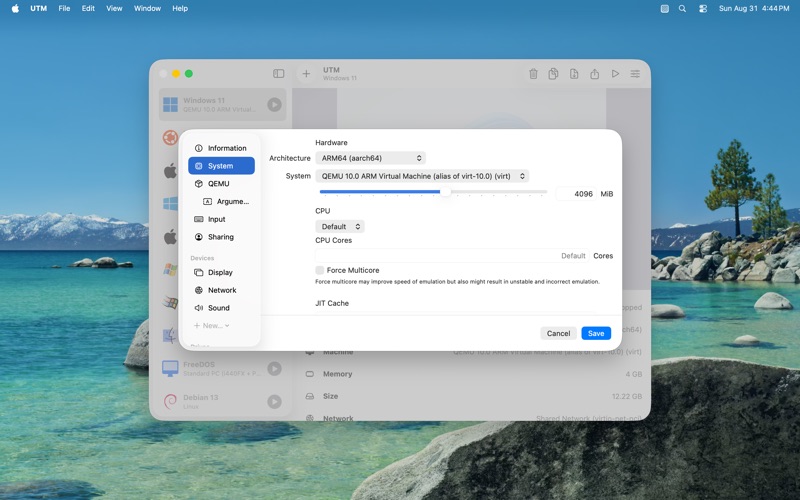Screen dimensions: 800x500
Task: Click the 4 GB memory value
Action: point(634,374)
